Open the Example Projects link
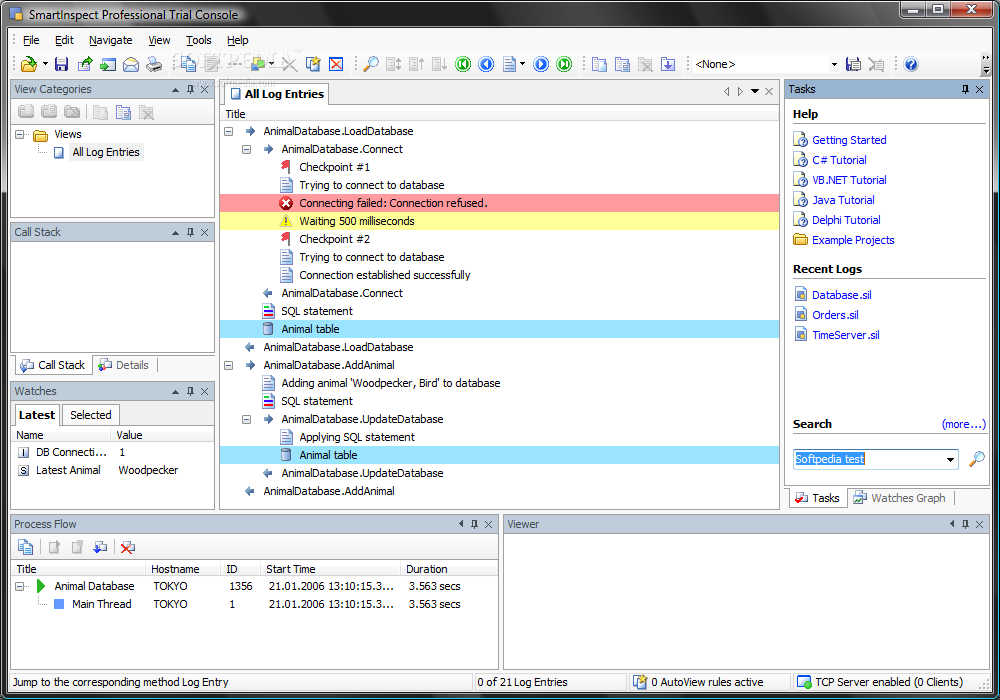This screenshot has width=1000, height=700. pos(853,240)
